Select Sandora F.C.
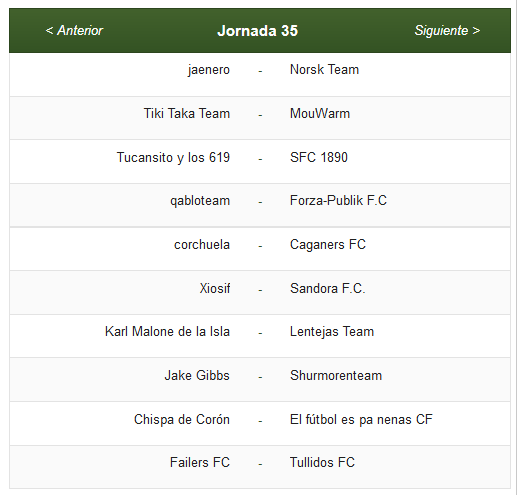This screenshot has height=495, width=517. click(328, 289)
